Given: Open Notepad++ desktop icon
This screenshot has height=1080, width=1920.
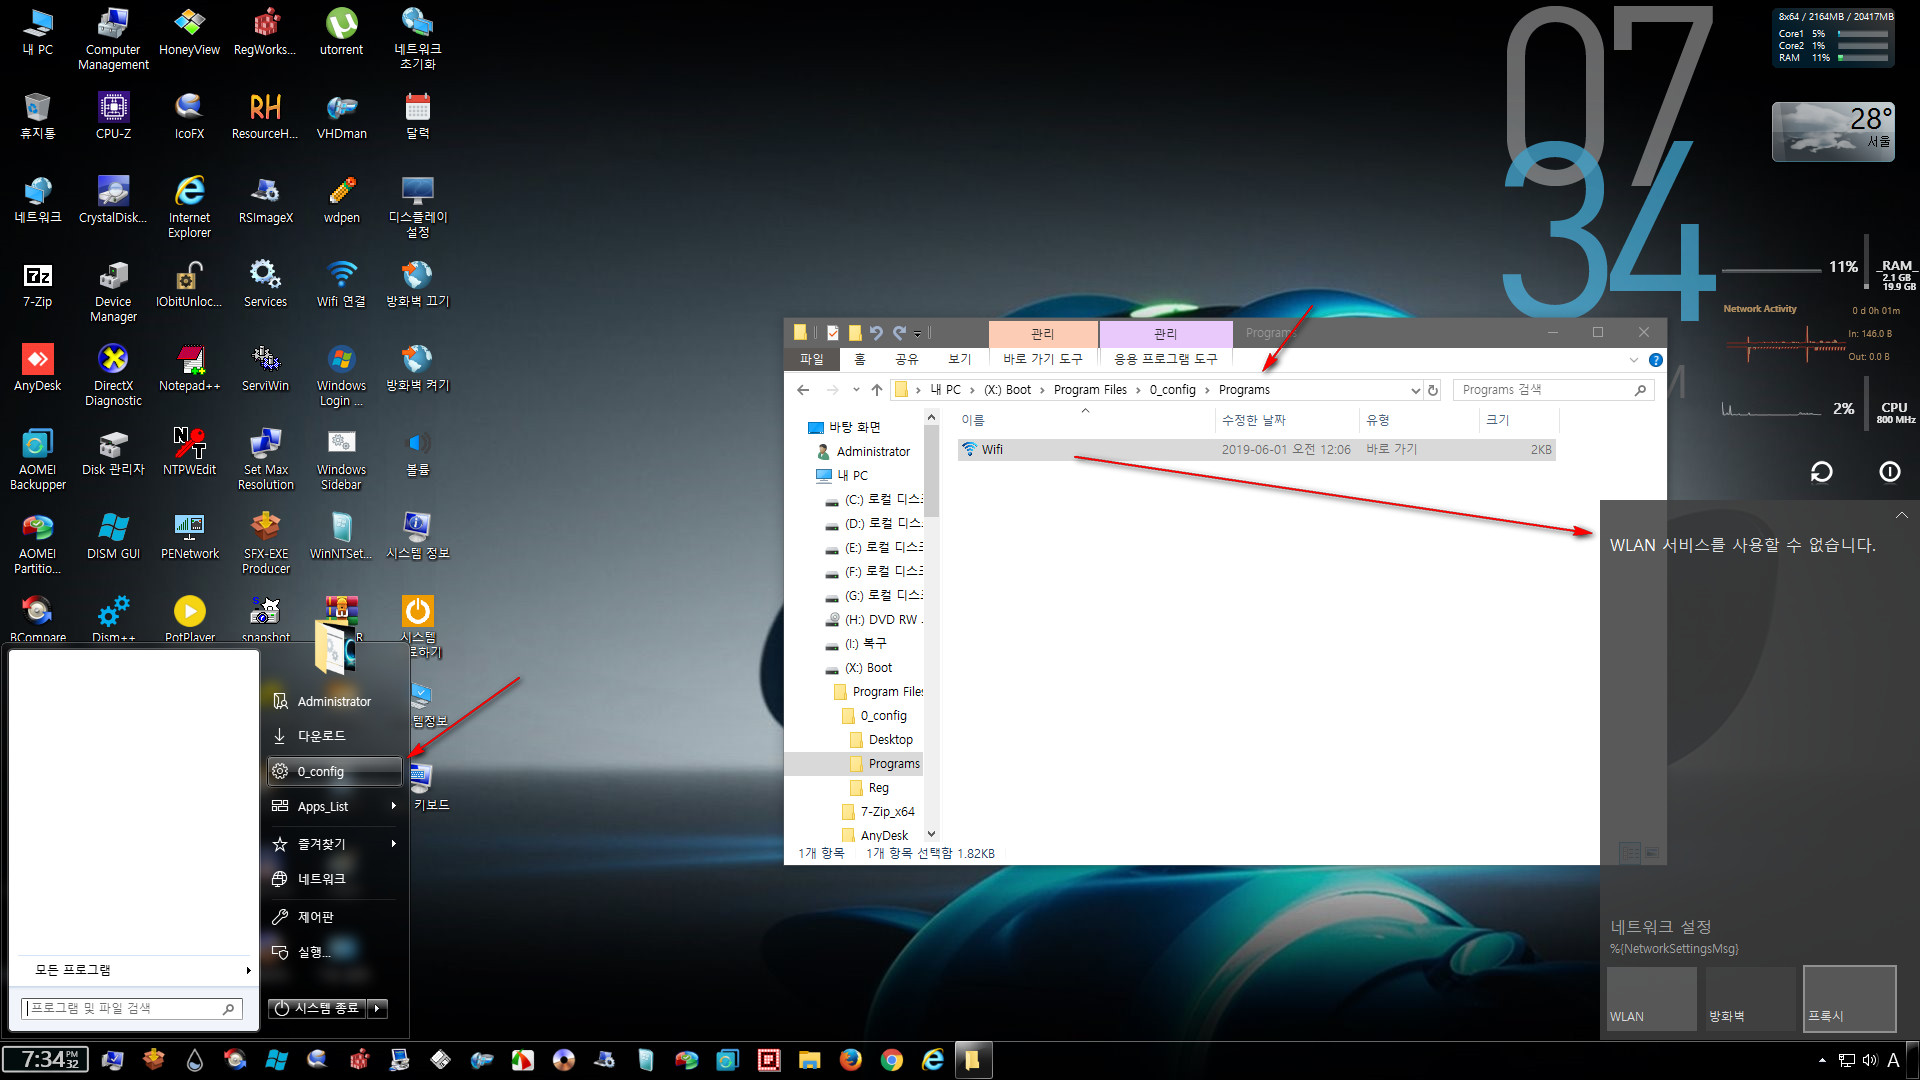Looking at the screenshot, I should coord(189,367).
